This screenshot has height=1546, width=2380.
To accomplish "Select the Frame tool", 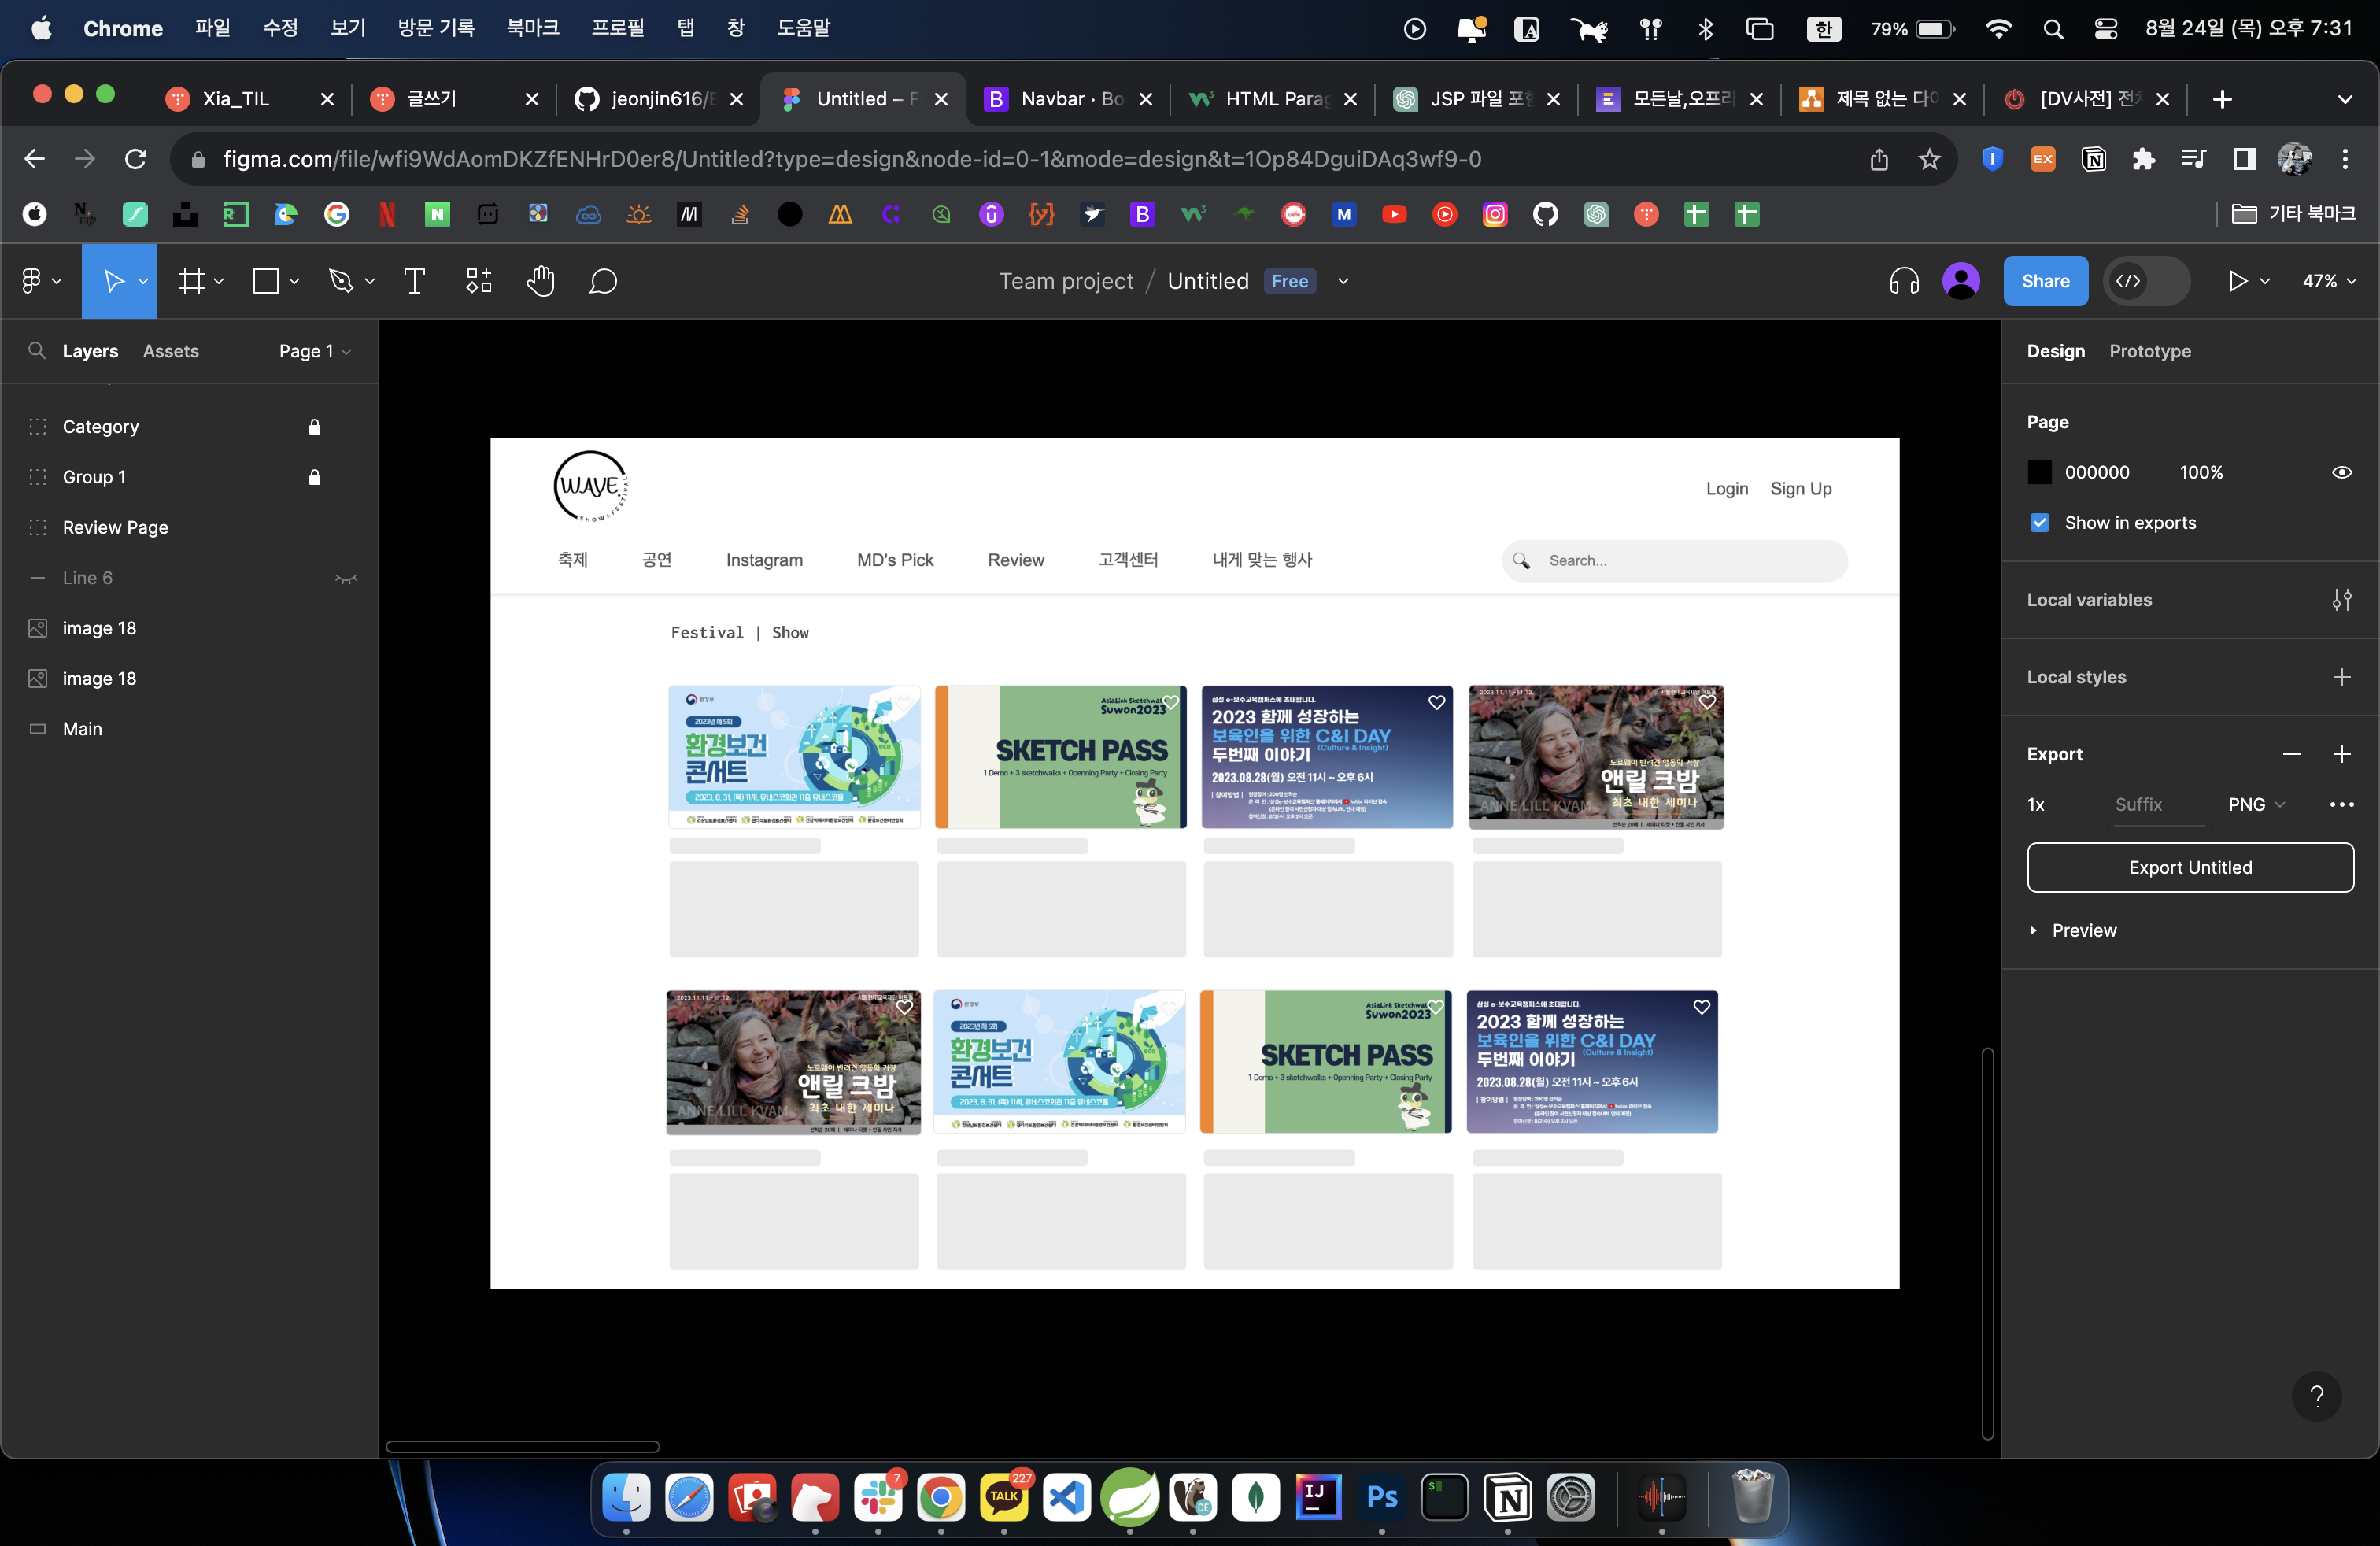I will (191, 281).
